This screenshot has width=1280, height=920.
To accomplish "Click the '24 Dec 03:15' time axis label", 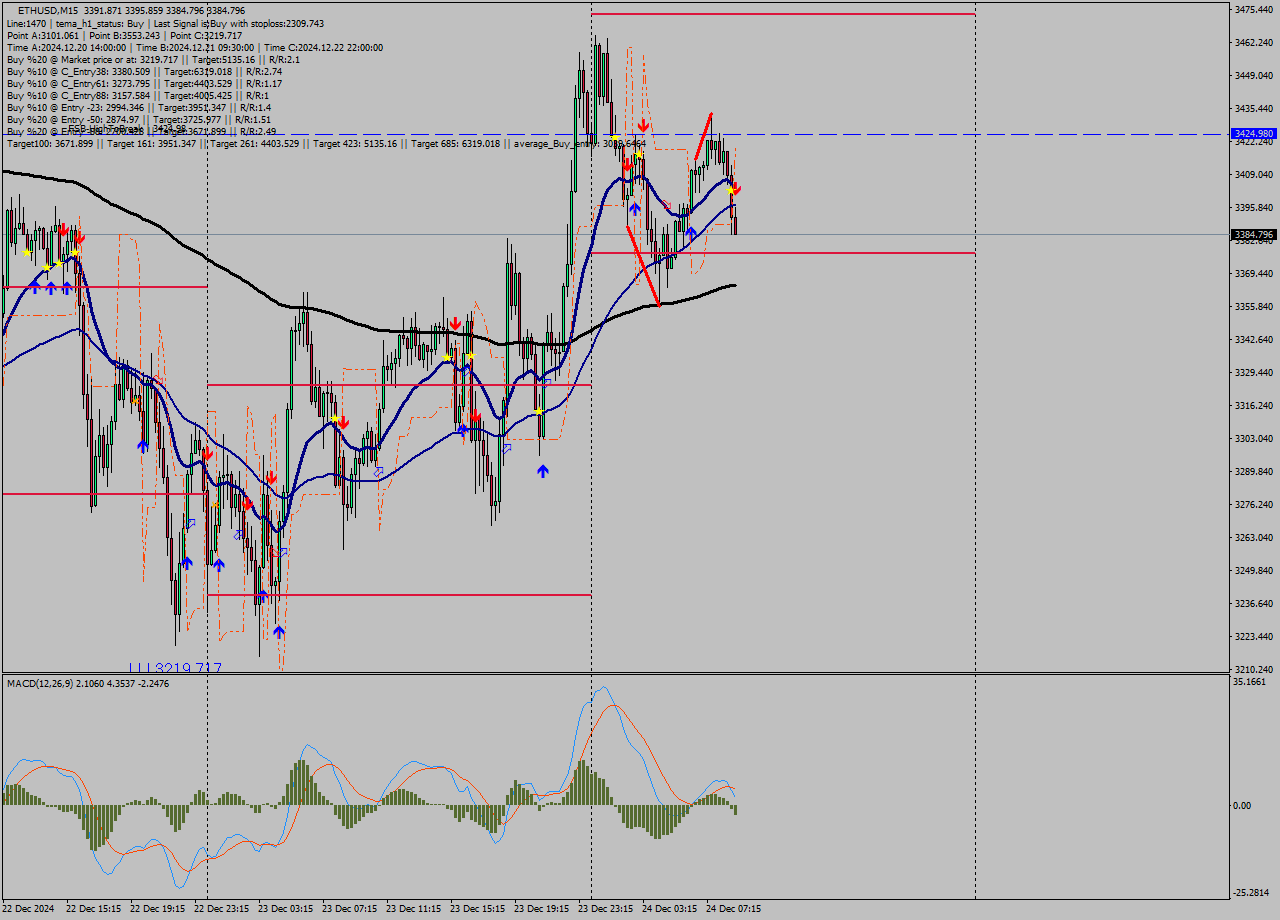I will [x=669, y=909].
